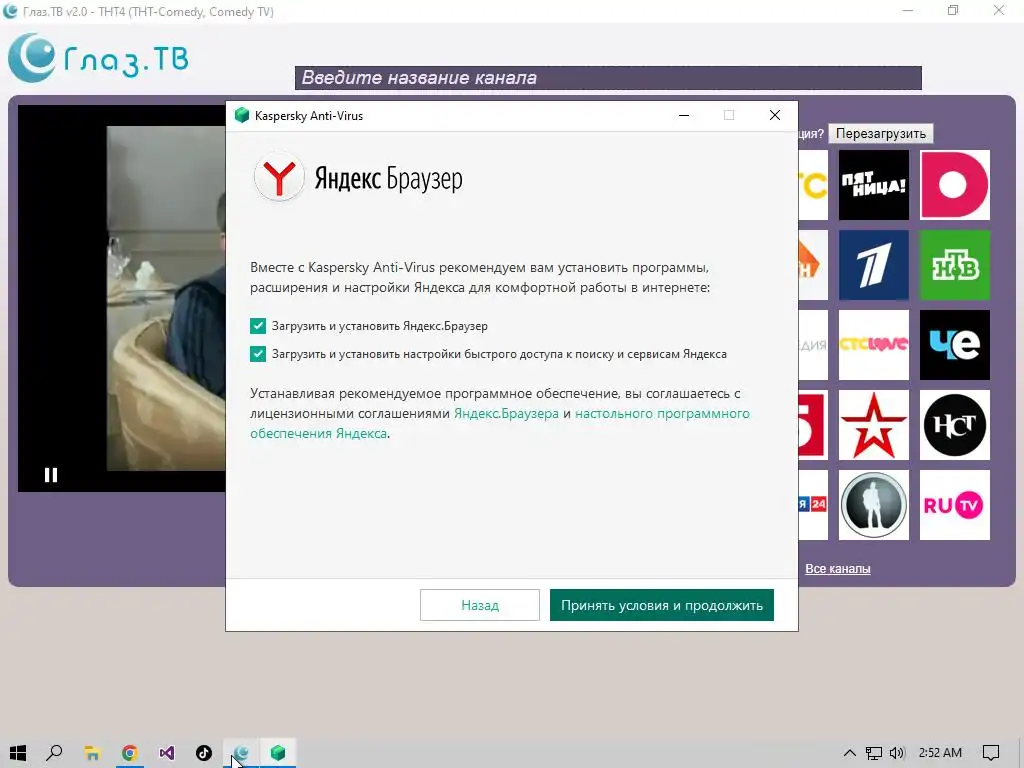Image resolution: width=1024 pixels, height=768 pixels.
Task: Switch to Глаз.ТВ taskbar icon
Action: [241, 753]
